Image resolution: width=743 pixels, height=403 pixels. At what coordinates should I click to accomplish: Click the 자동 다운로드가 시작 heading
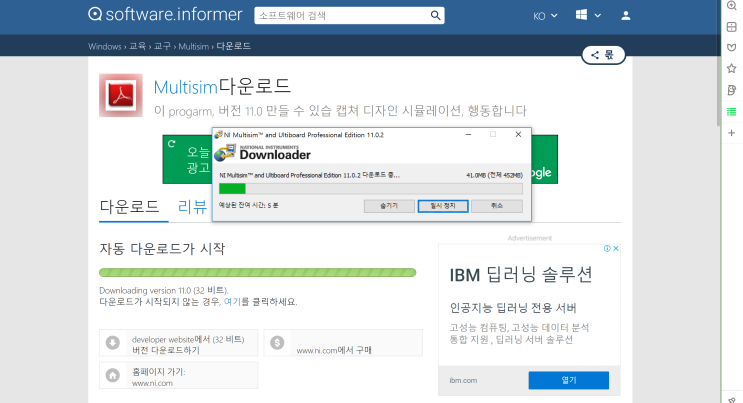tap(162, 249)
